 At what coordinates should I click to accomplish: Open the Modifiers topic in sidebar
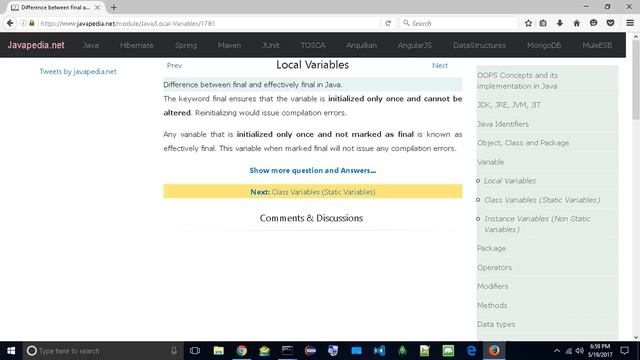tap(493, 286)
